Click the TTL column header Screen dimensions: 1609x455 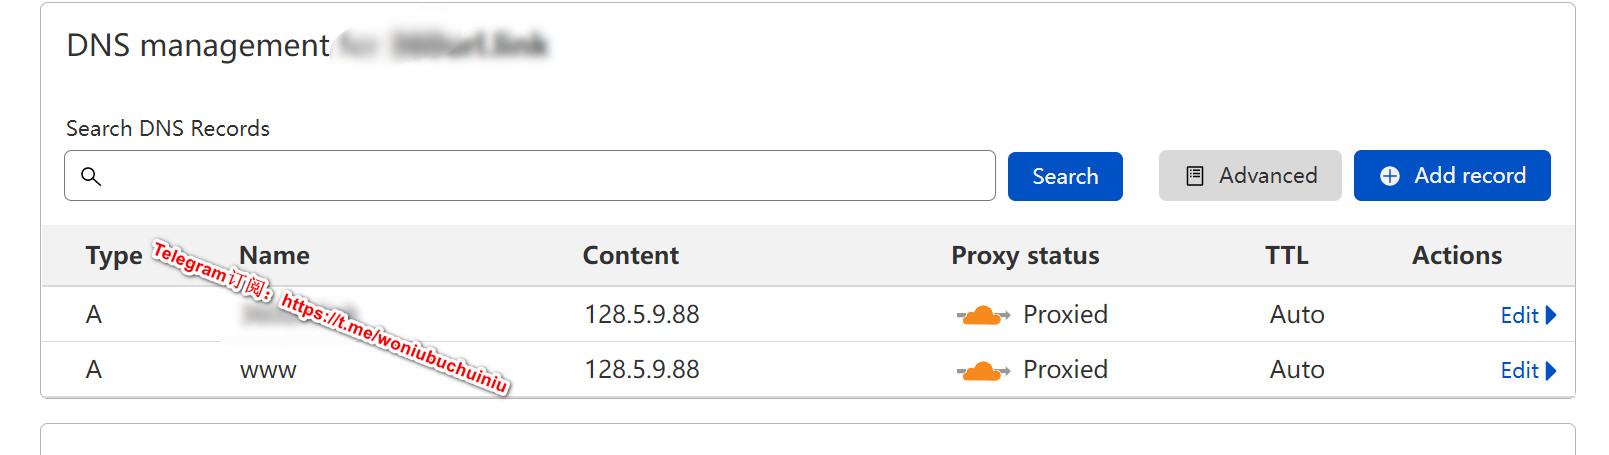1286,256
